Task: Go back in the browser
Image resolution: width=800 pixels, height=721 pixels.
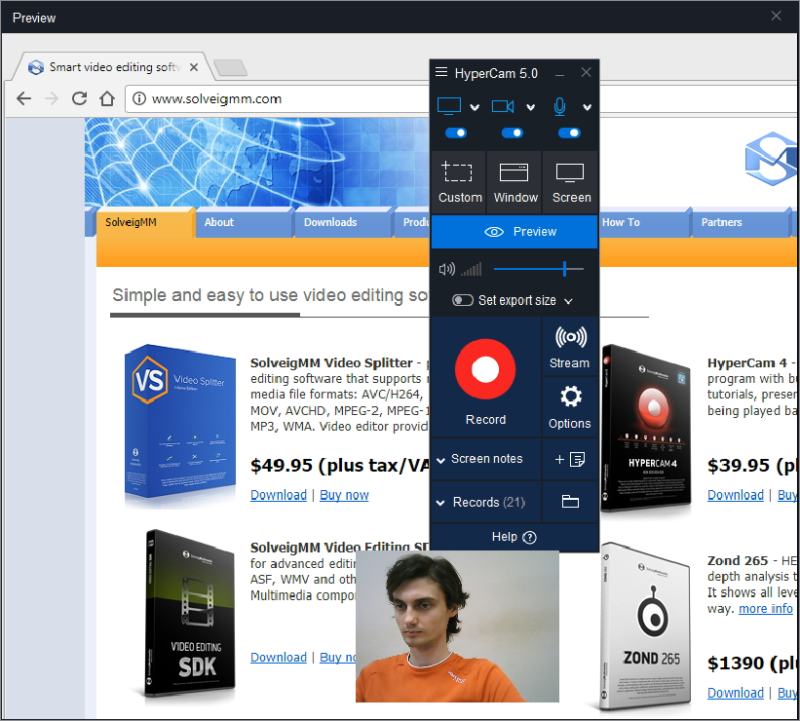Action: pos(24,98)
